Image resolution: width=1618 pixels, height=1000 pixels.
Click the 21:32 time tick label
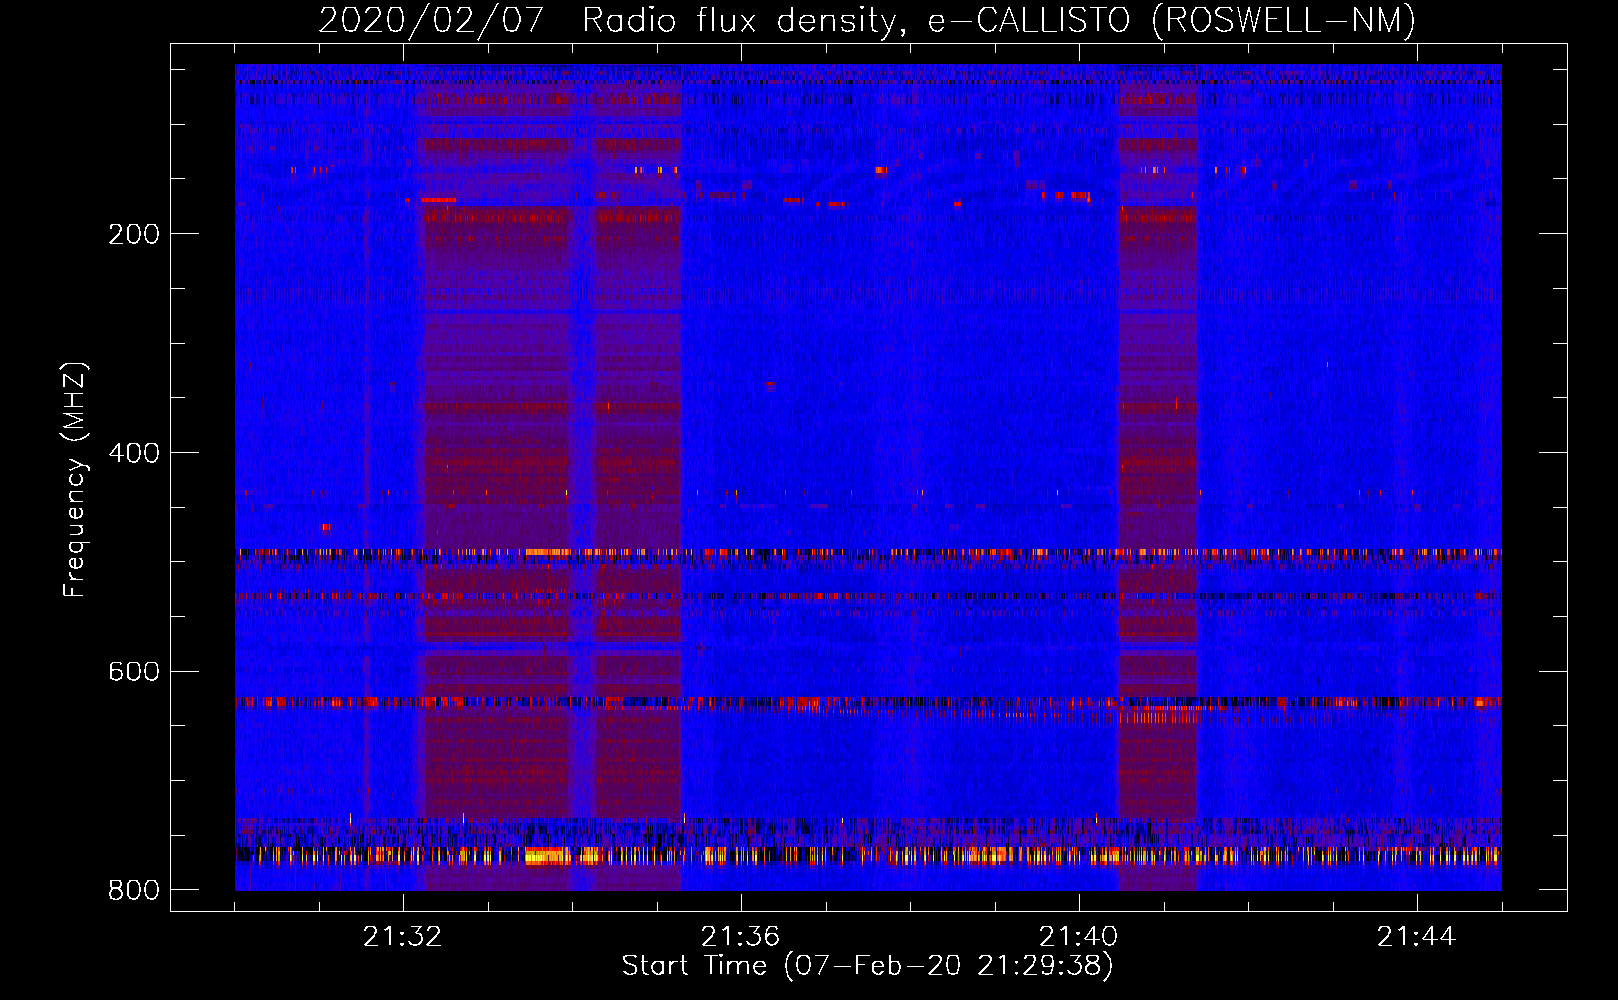coord(402,937)
